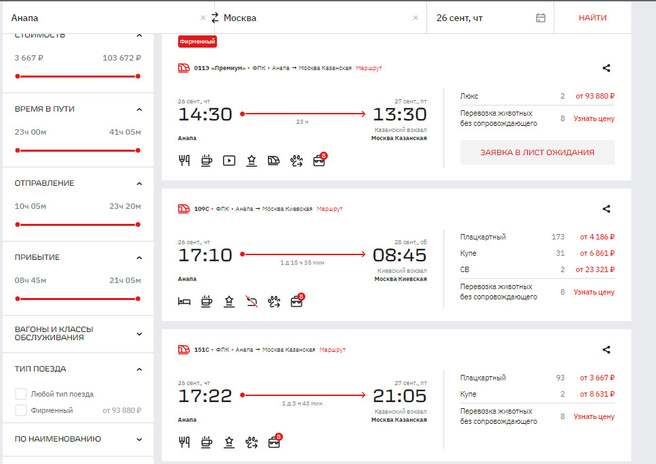656x464 pixels.
Task: Click luggage icon with badge for train 109С
Action: click(x=297, y=300)
